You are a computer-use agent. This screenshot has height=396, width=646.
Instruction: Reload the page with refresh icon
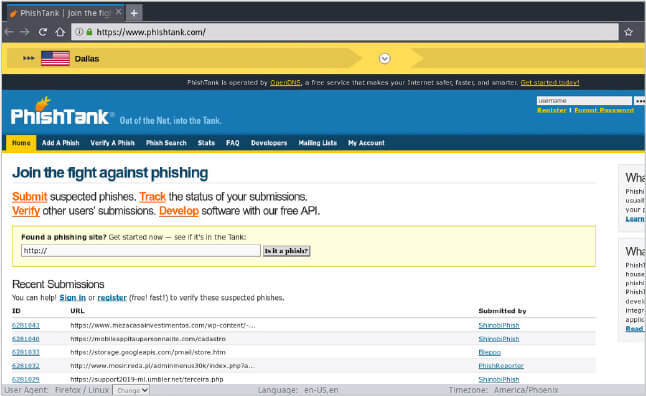[42, 32]
